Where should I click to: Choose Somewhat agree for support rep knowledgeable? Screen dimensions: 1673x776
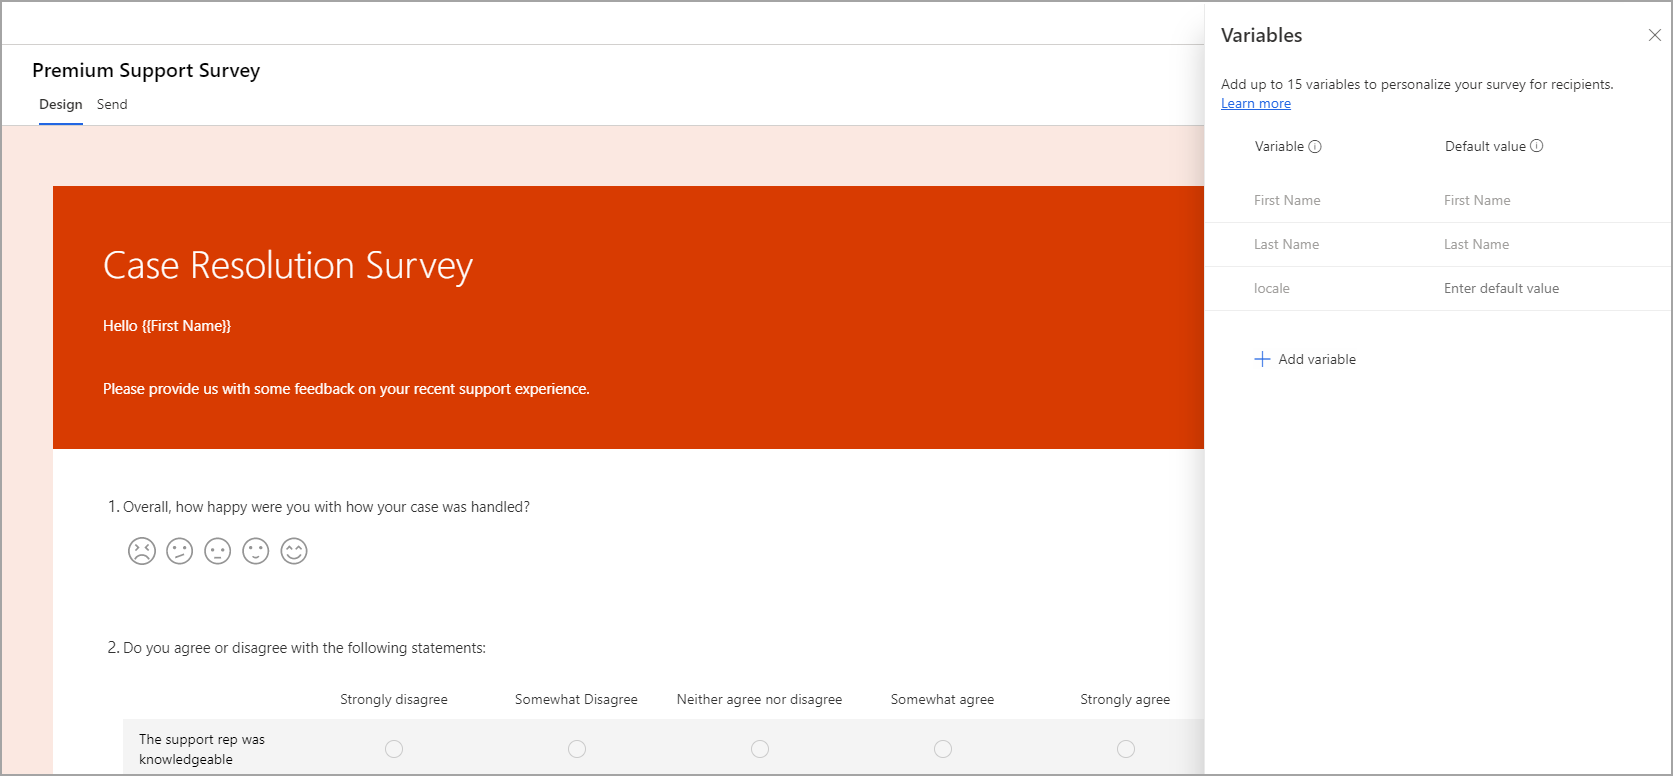[x=943, y=749]
